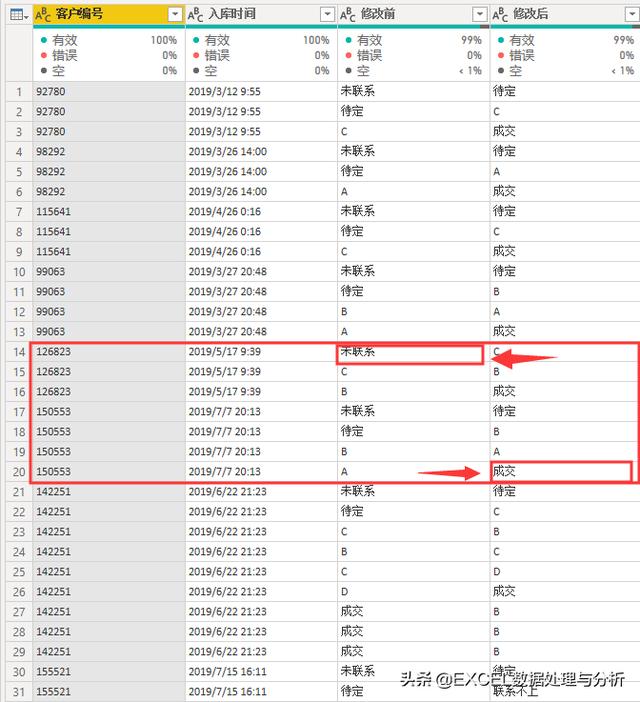The height and width of the screenshot is (702, 640).
Task: Click 有效 100% quality in 客户编号 column
Action: pos(109,40)
